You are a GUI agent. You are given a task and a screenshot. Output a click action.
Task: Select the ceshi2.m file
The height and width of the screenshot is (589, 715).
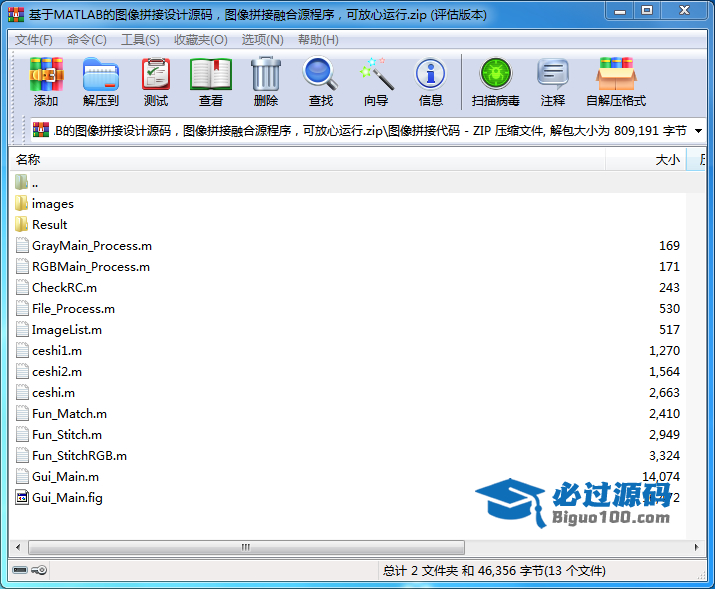(x=57, y=372)
